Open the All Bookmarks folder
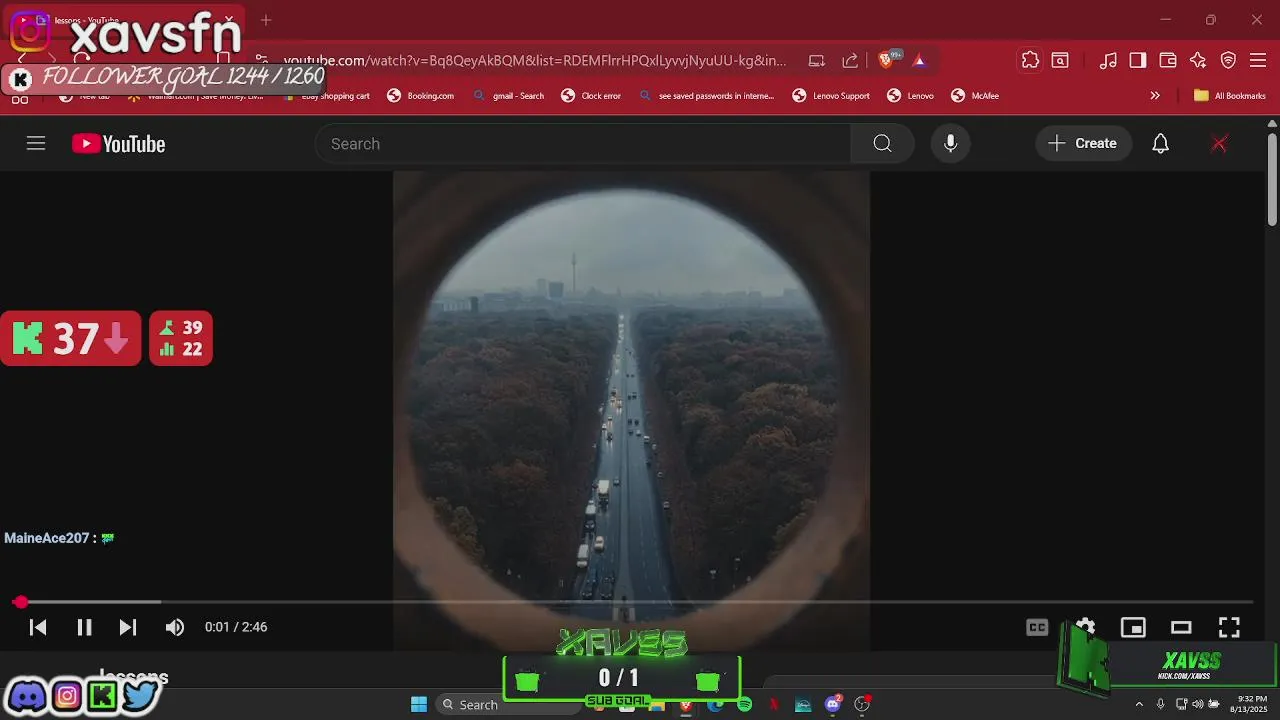The height and width of the screenshot is (720, 1280). click(x=1230, y=96)
